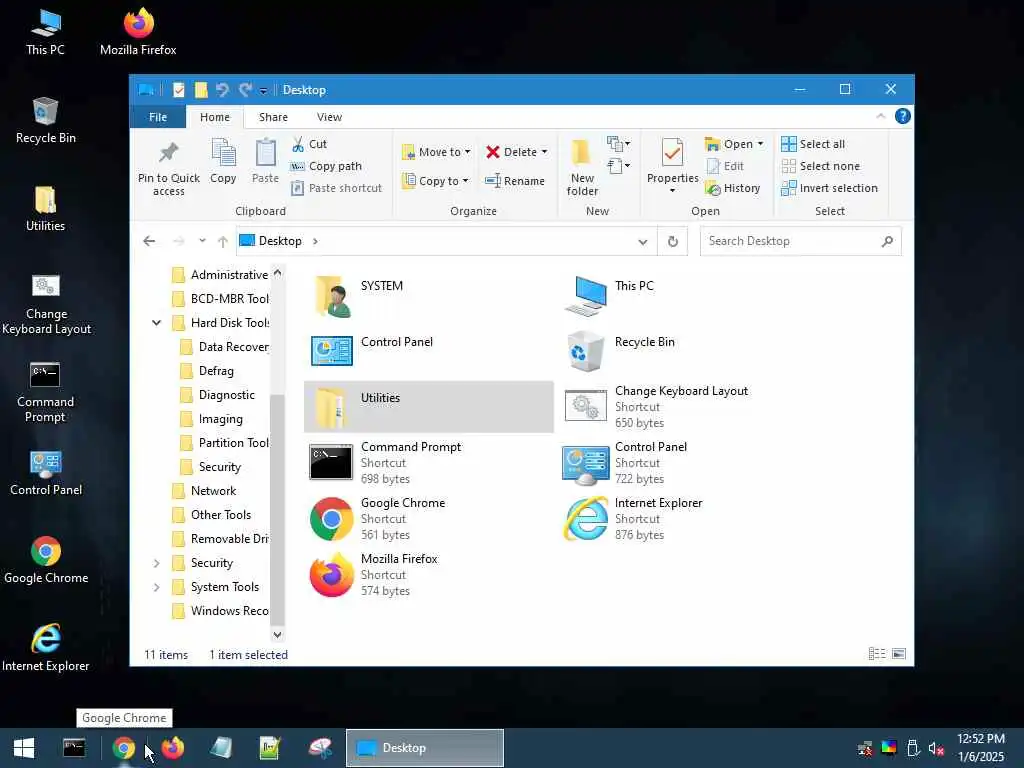Viewport: 1024px width, 768px height.
Task: Select the Utilities folder in file list
Action: (x=428, y=407)
